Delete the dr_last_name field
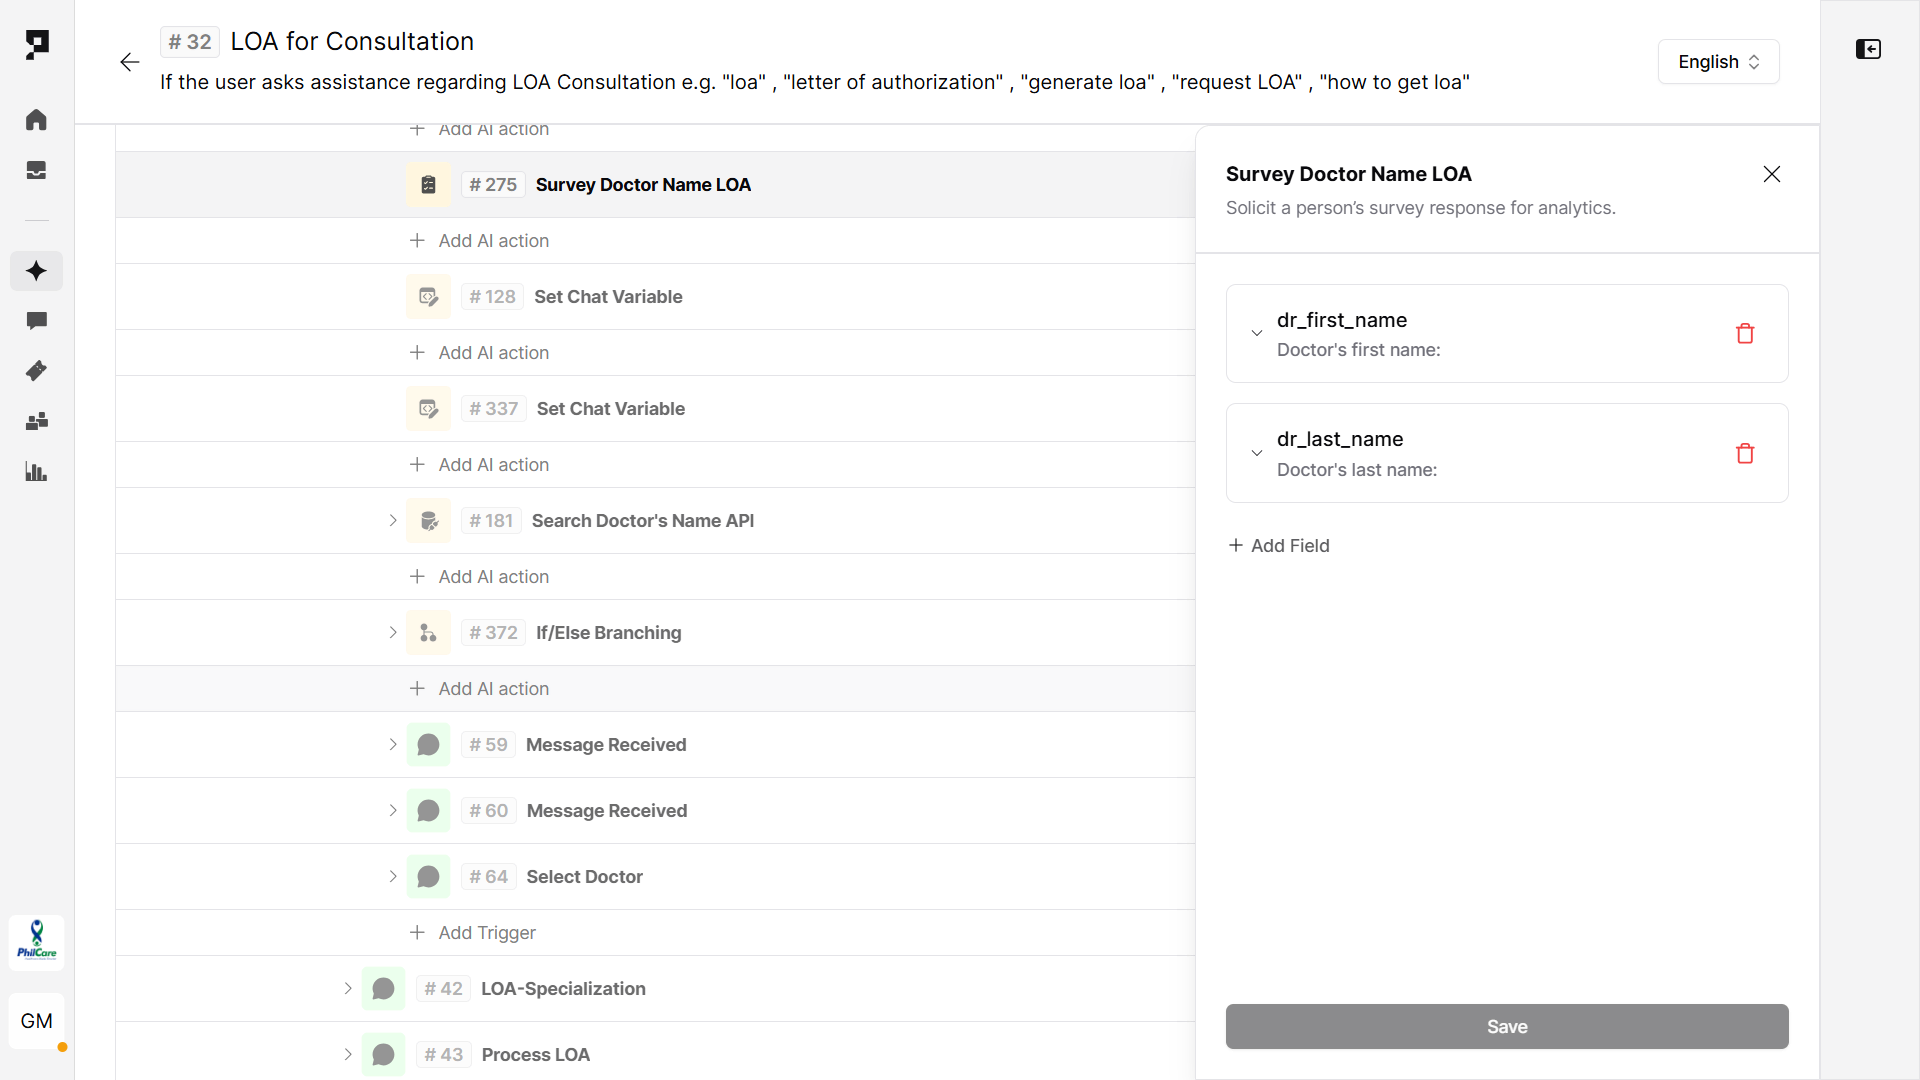This screenshot has width=1920, height=1080. point(1745,454)
